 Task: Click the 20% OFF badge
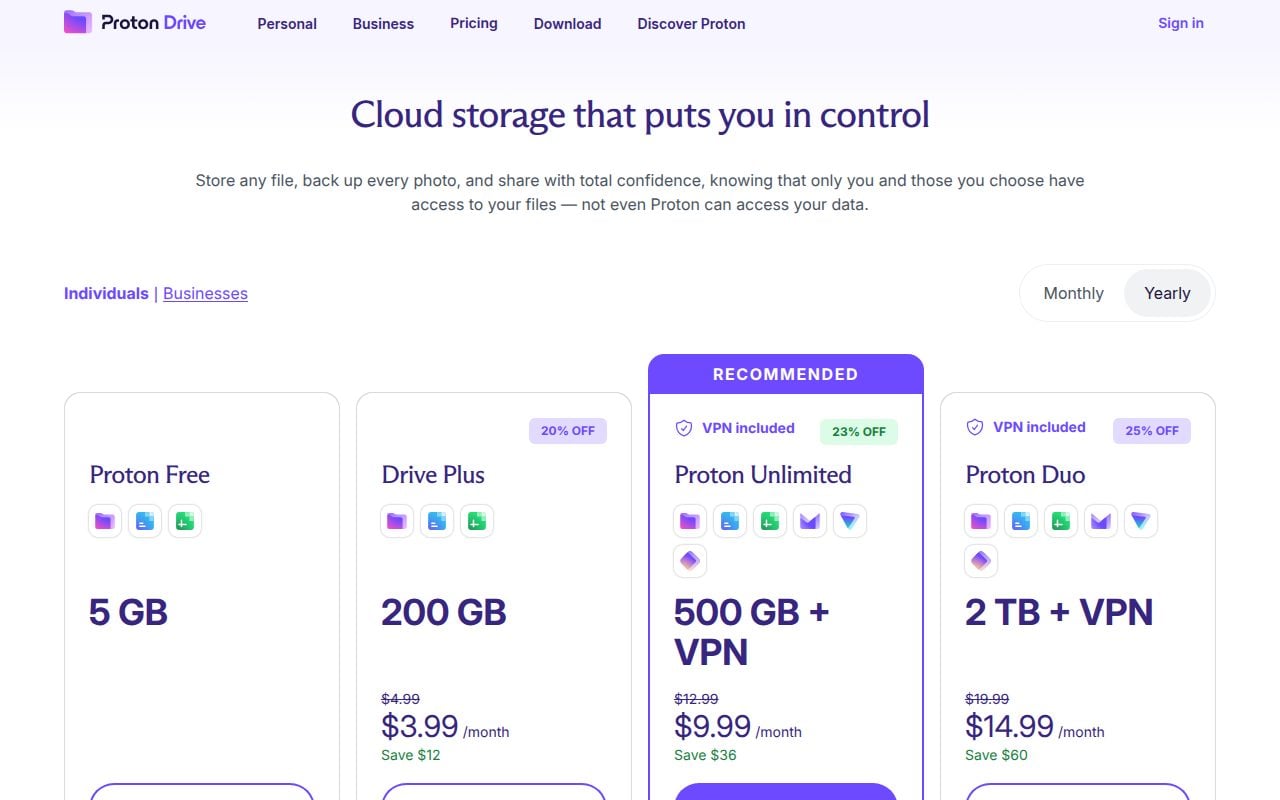pos(568,431)
